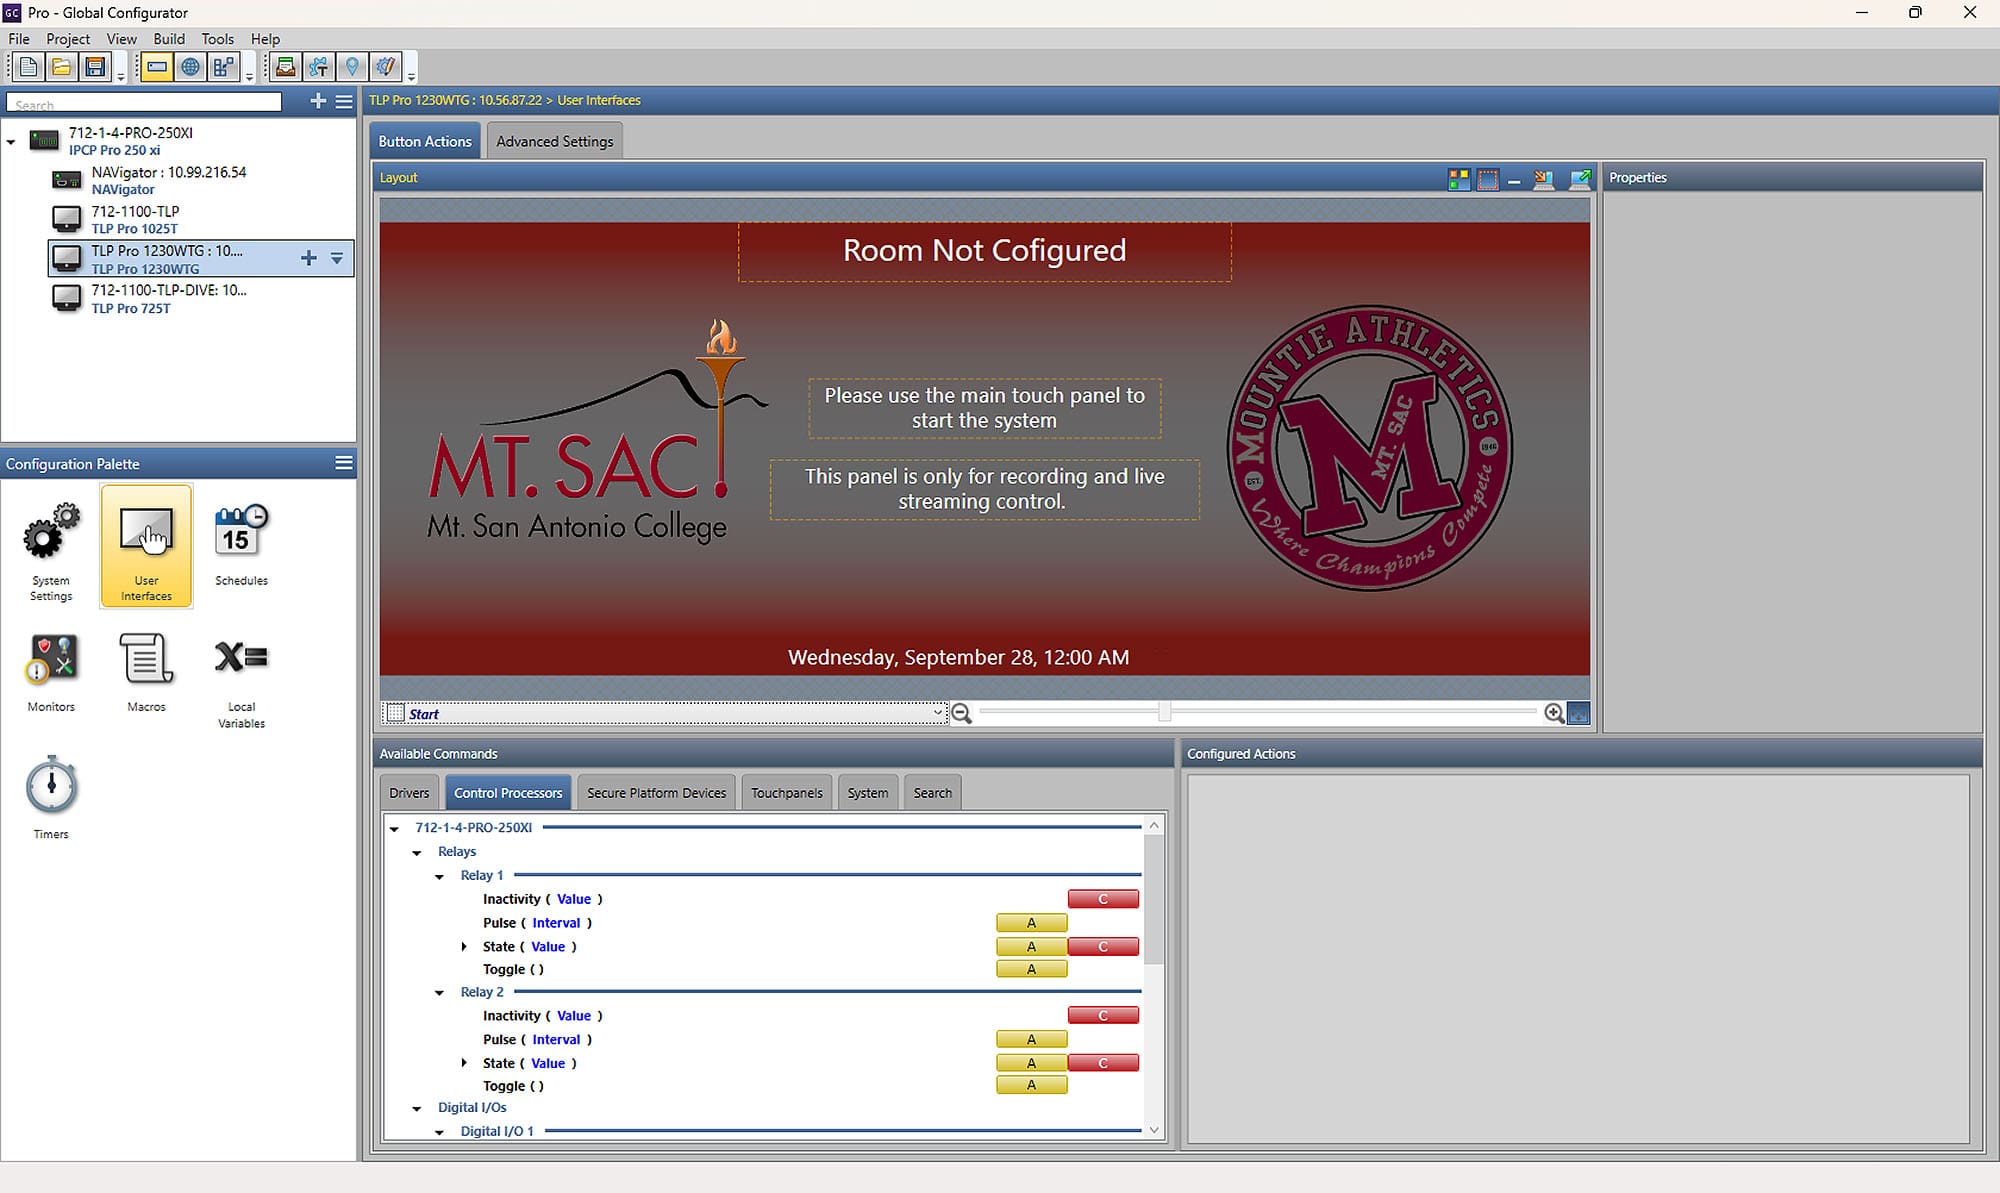Click the device tree Search field
Viewport: 2000px width, 1193px height.
[144, 102]
